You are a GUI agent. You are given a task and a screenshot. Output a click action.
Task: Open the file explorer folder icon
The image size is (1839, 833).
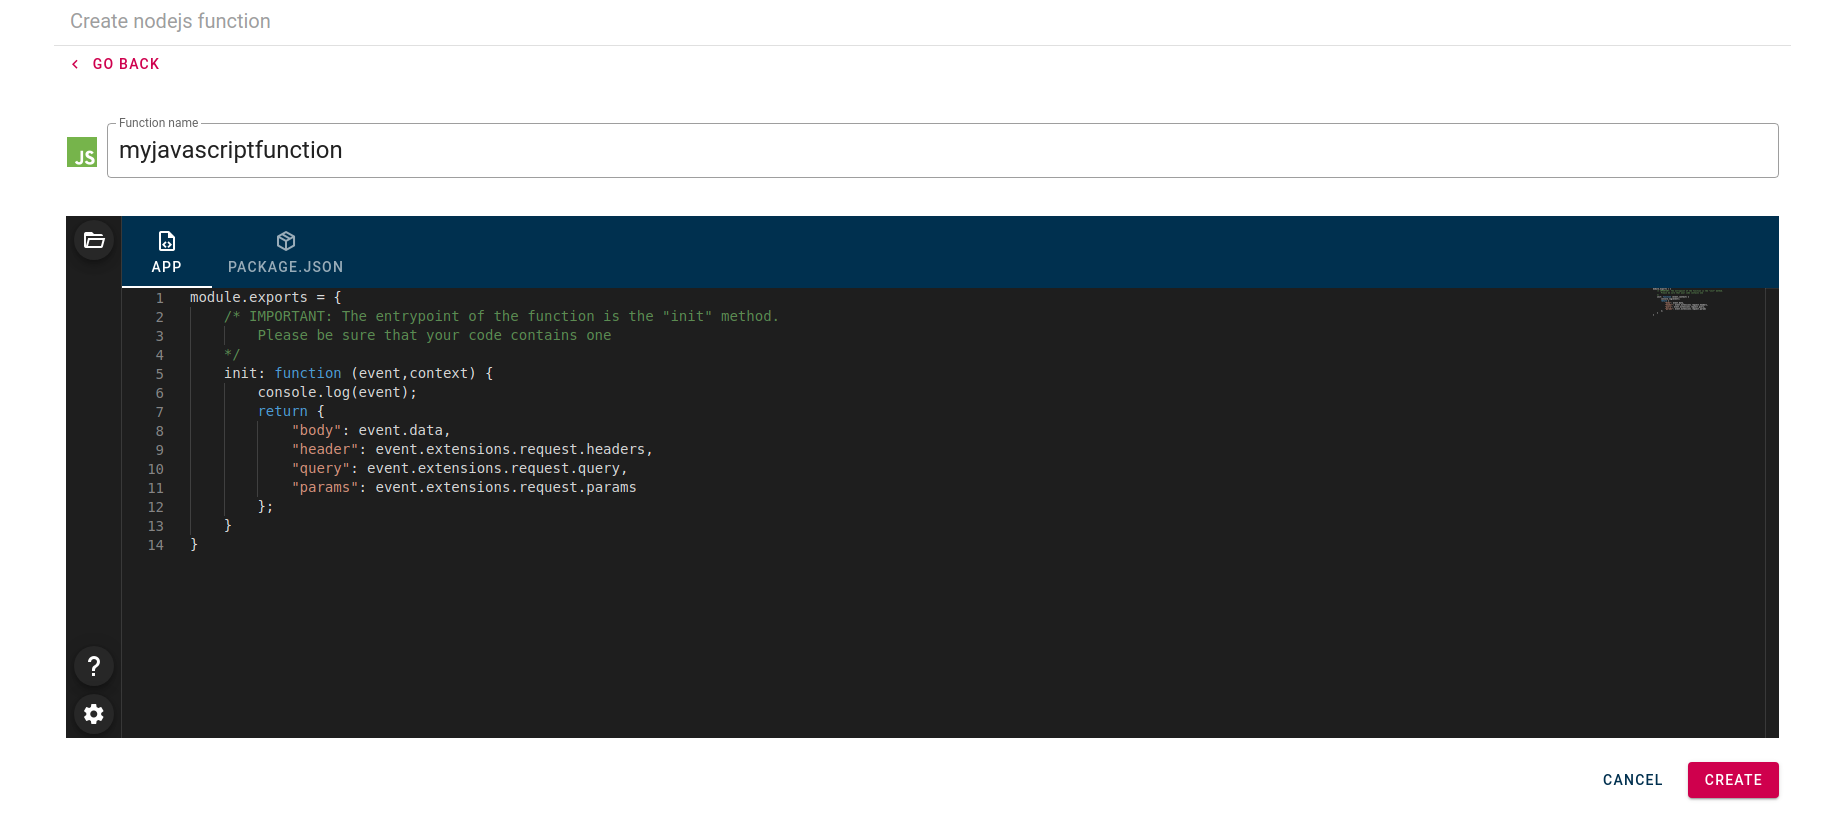click(94, 240)
